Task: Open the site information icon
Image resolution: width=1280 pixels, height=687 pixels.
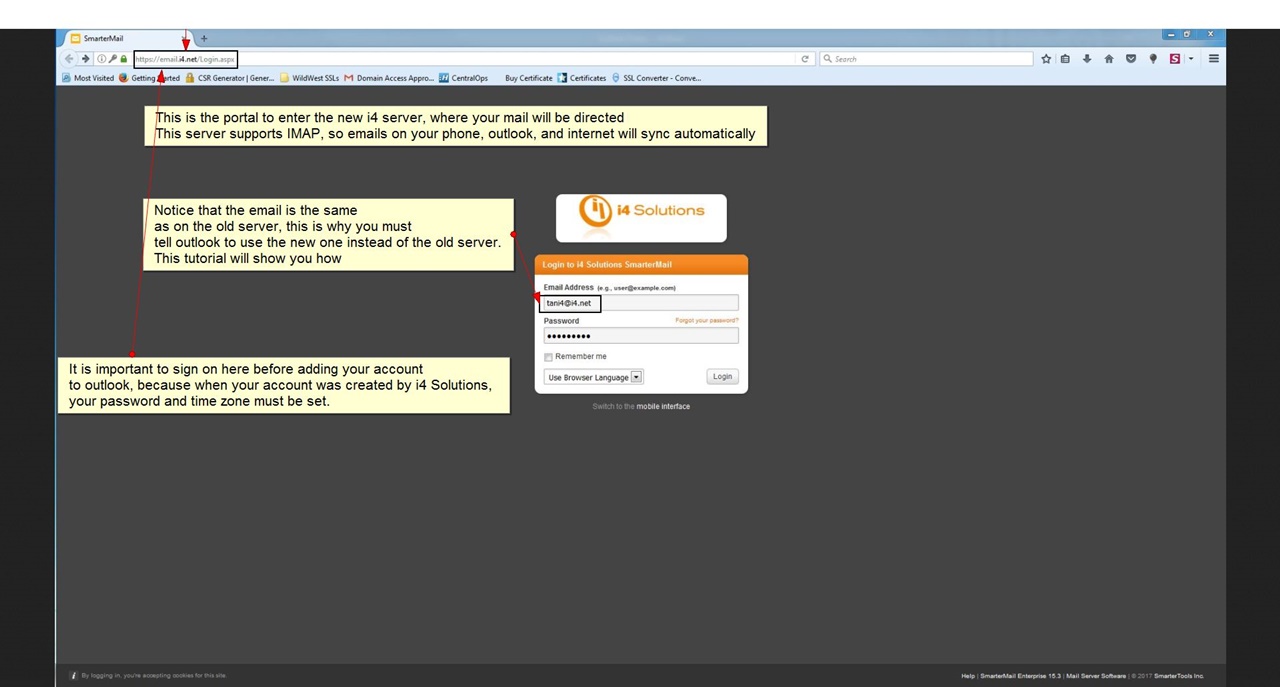Action: pyautogui.click(x=101, y=59)
